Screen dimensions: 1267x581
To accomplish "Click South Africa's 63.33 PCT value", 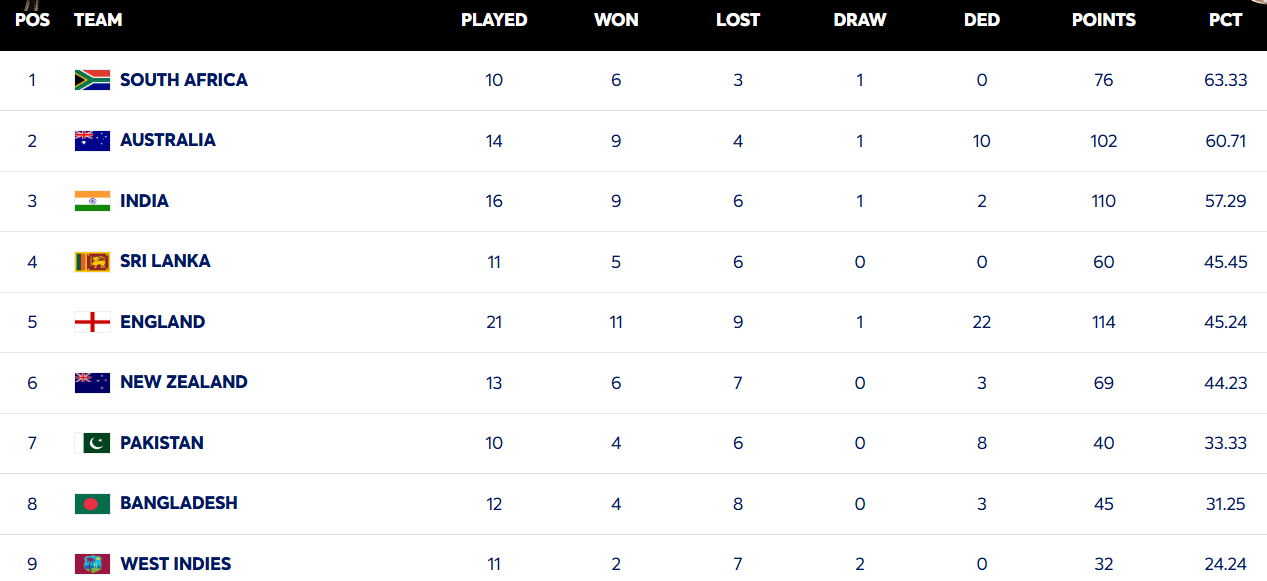I will point(1225,80).
